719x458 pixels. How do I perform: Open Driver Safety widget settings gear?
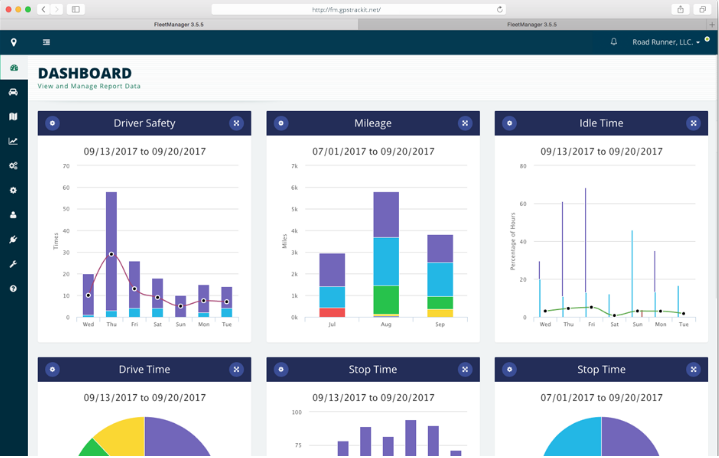(53, 123)
